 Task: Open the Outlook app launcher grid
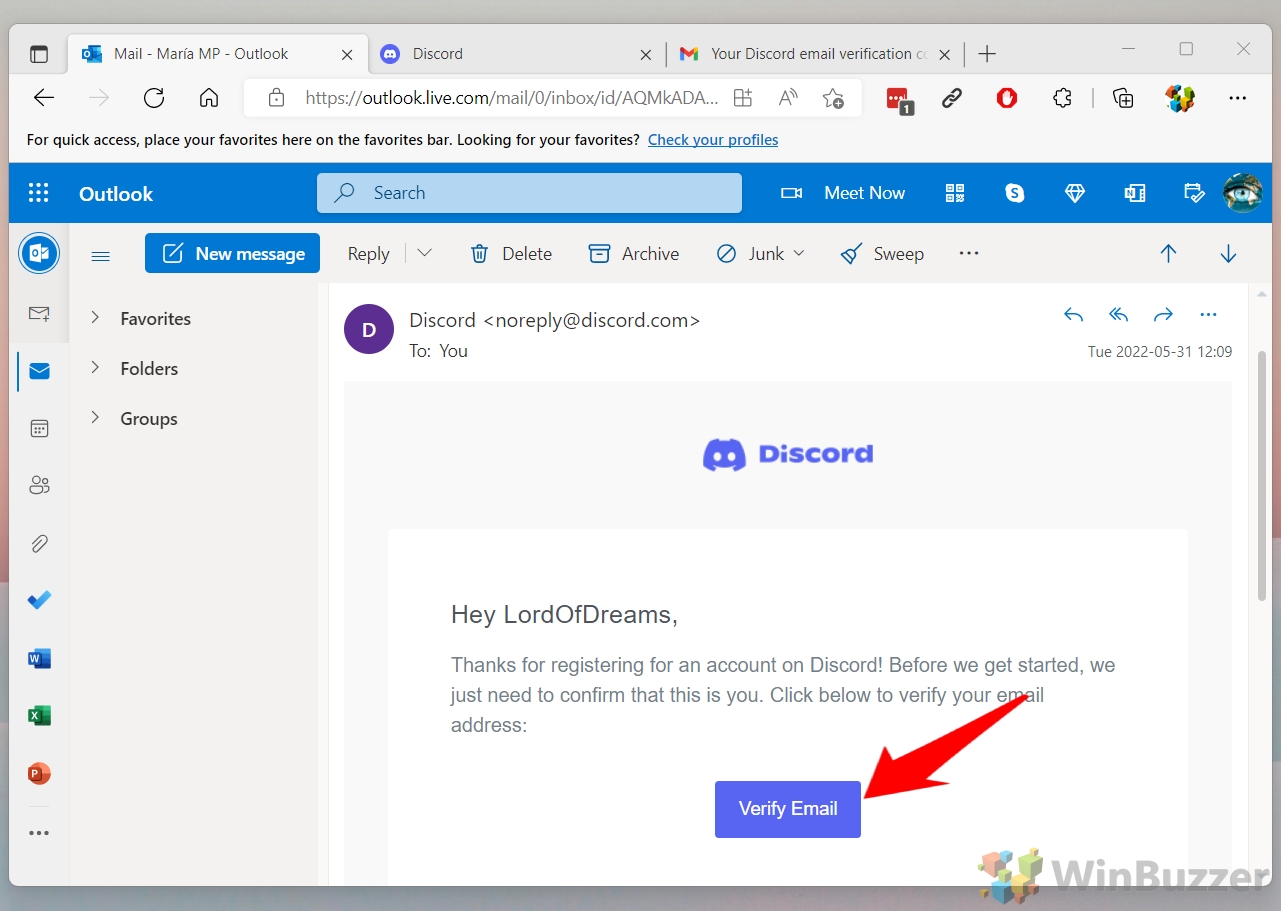point(39,193)
